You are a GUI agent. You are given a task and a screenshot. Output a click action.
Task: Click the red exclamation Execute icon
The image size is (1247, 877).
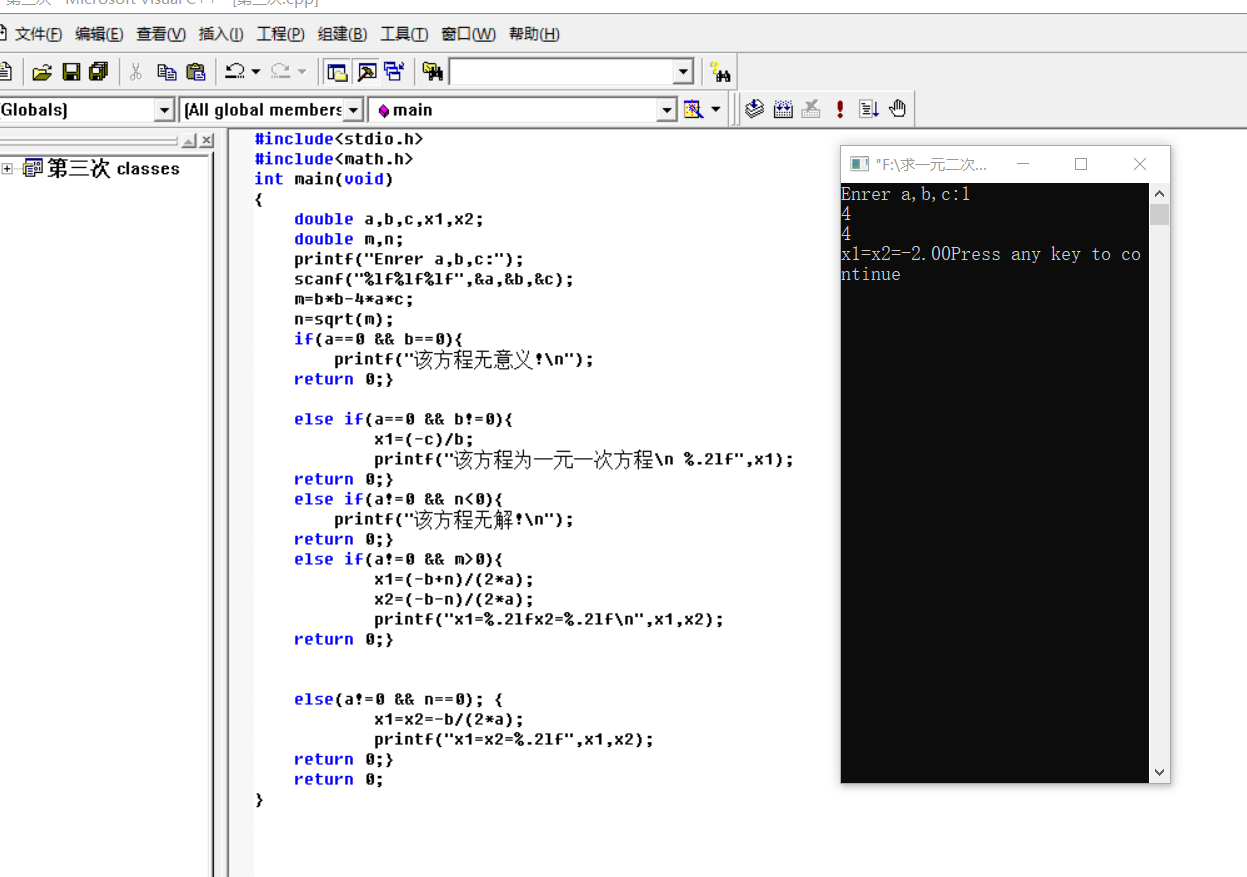(840, 109)
